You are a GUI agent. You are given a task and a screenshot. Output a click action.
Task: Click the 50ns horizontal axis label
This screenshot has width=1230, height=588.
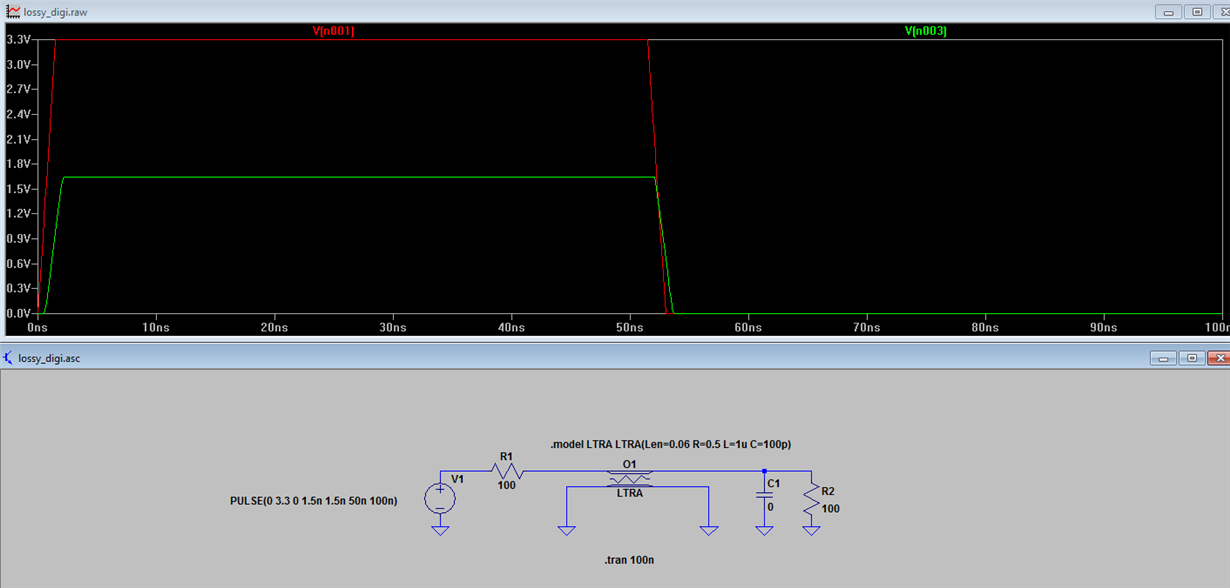point(630,327)
